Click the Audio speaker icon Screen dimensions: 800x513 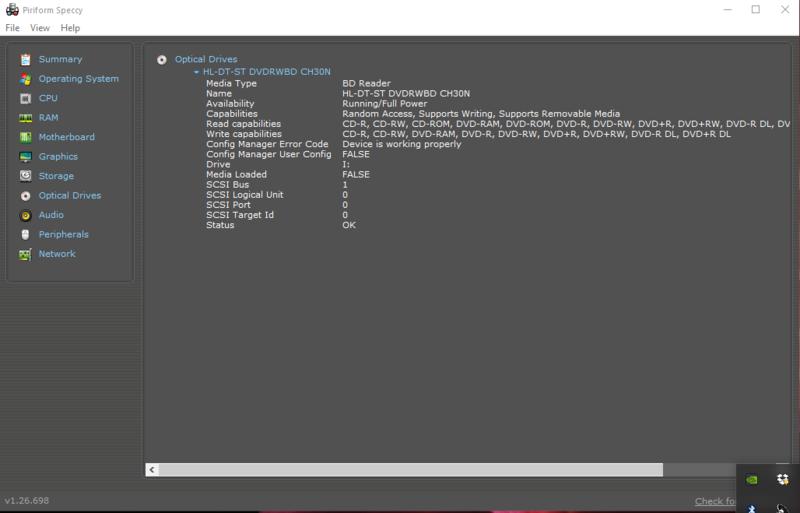coord(26,215)
